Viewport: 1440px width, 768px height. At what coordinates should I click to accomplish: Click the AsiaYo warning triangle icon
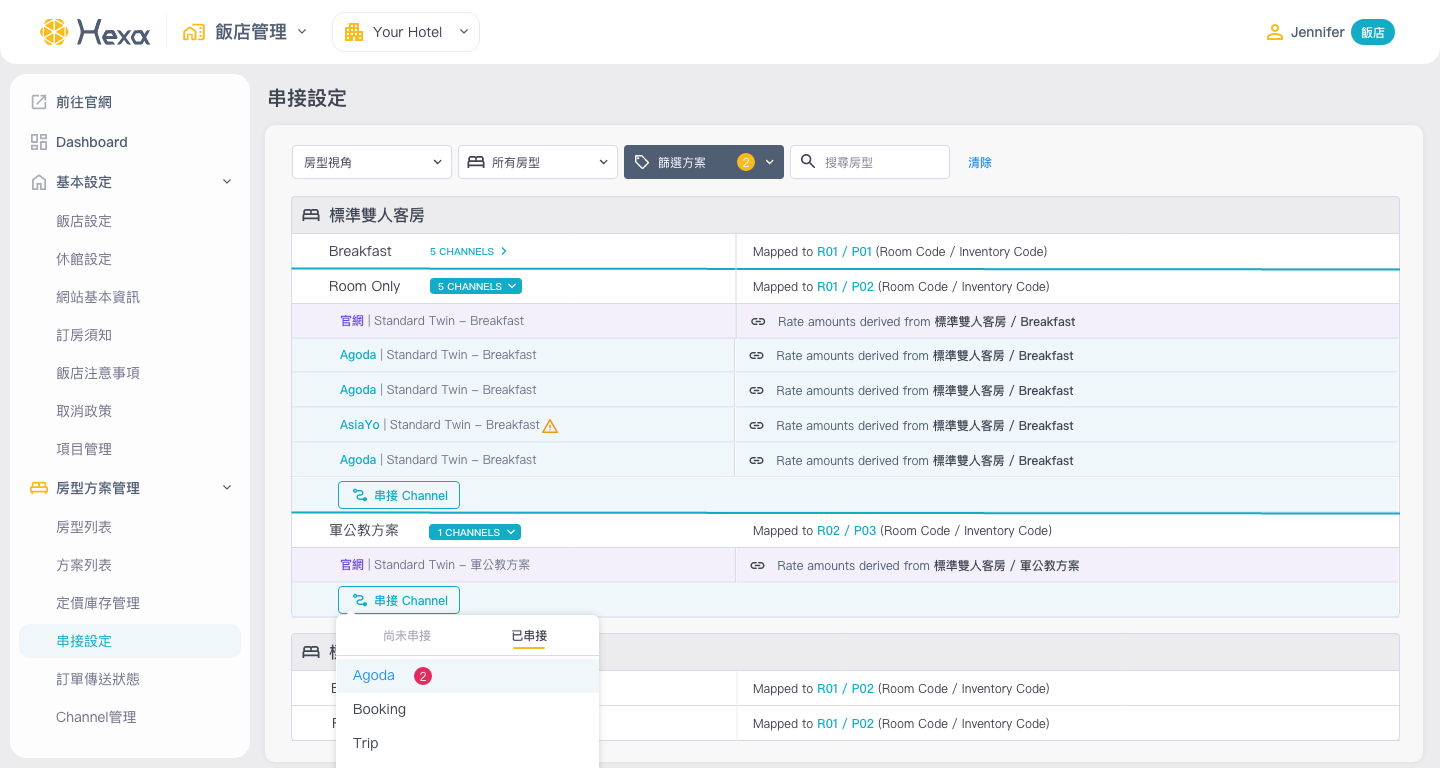pos(550,426)
